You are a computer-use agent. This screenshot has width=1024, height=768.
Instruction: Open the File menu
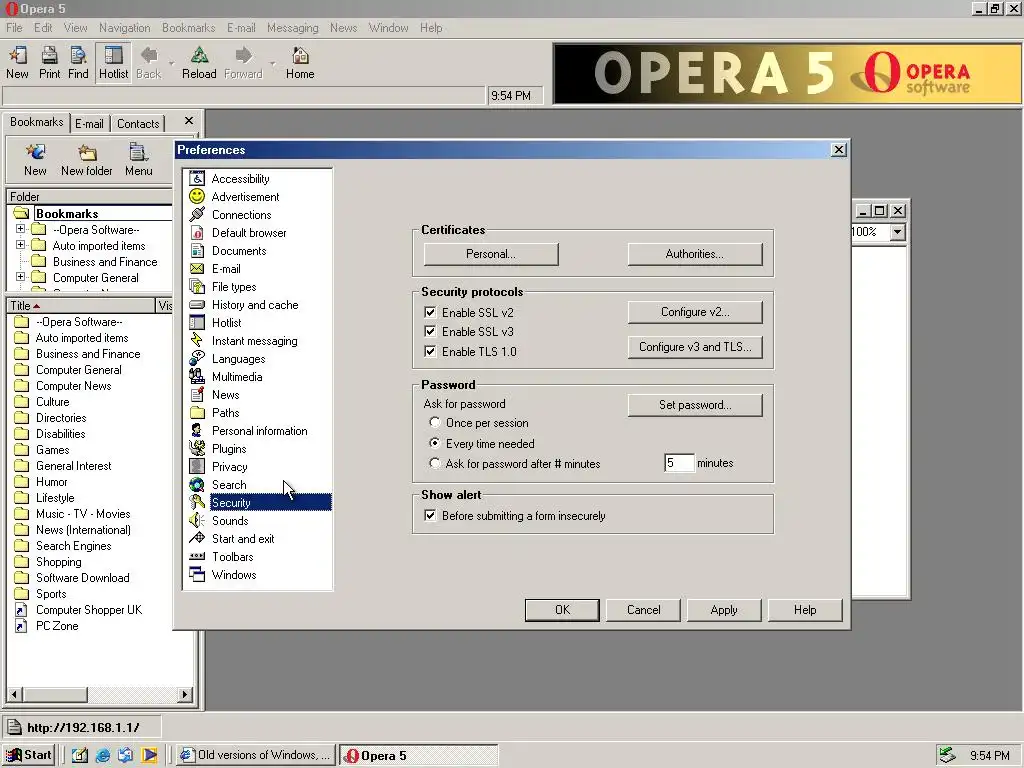click(14, 27)
